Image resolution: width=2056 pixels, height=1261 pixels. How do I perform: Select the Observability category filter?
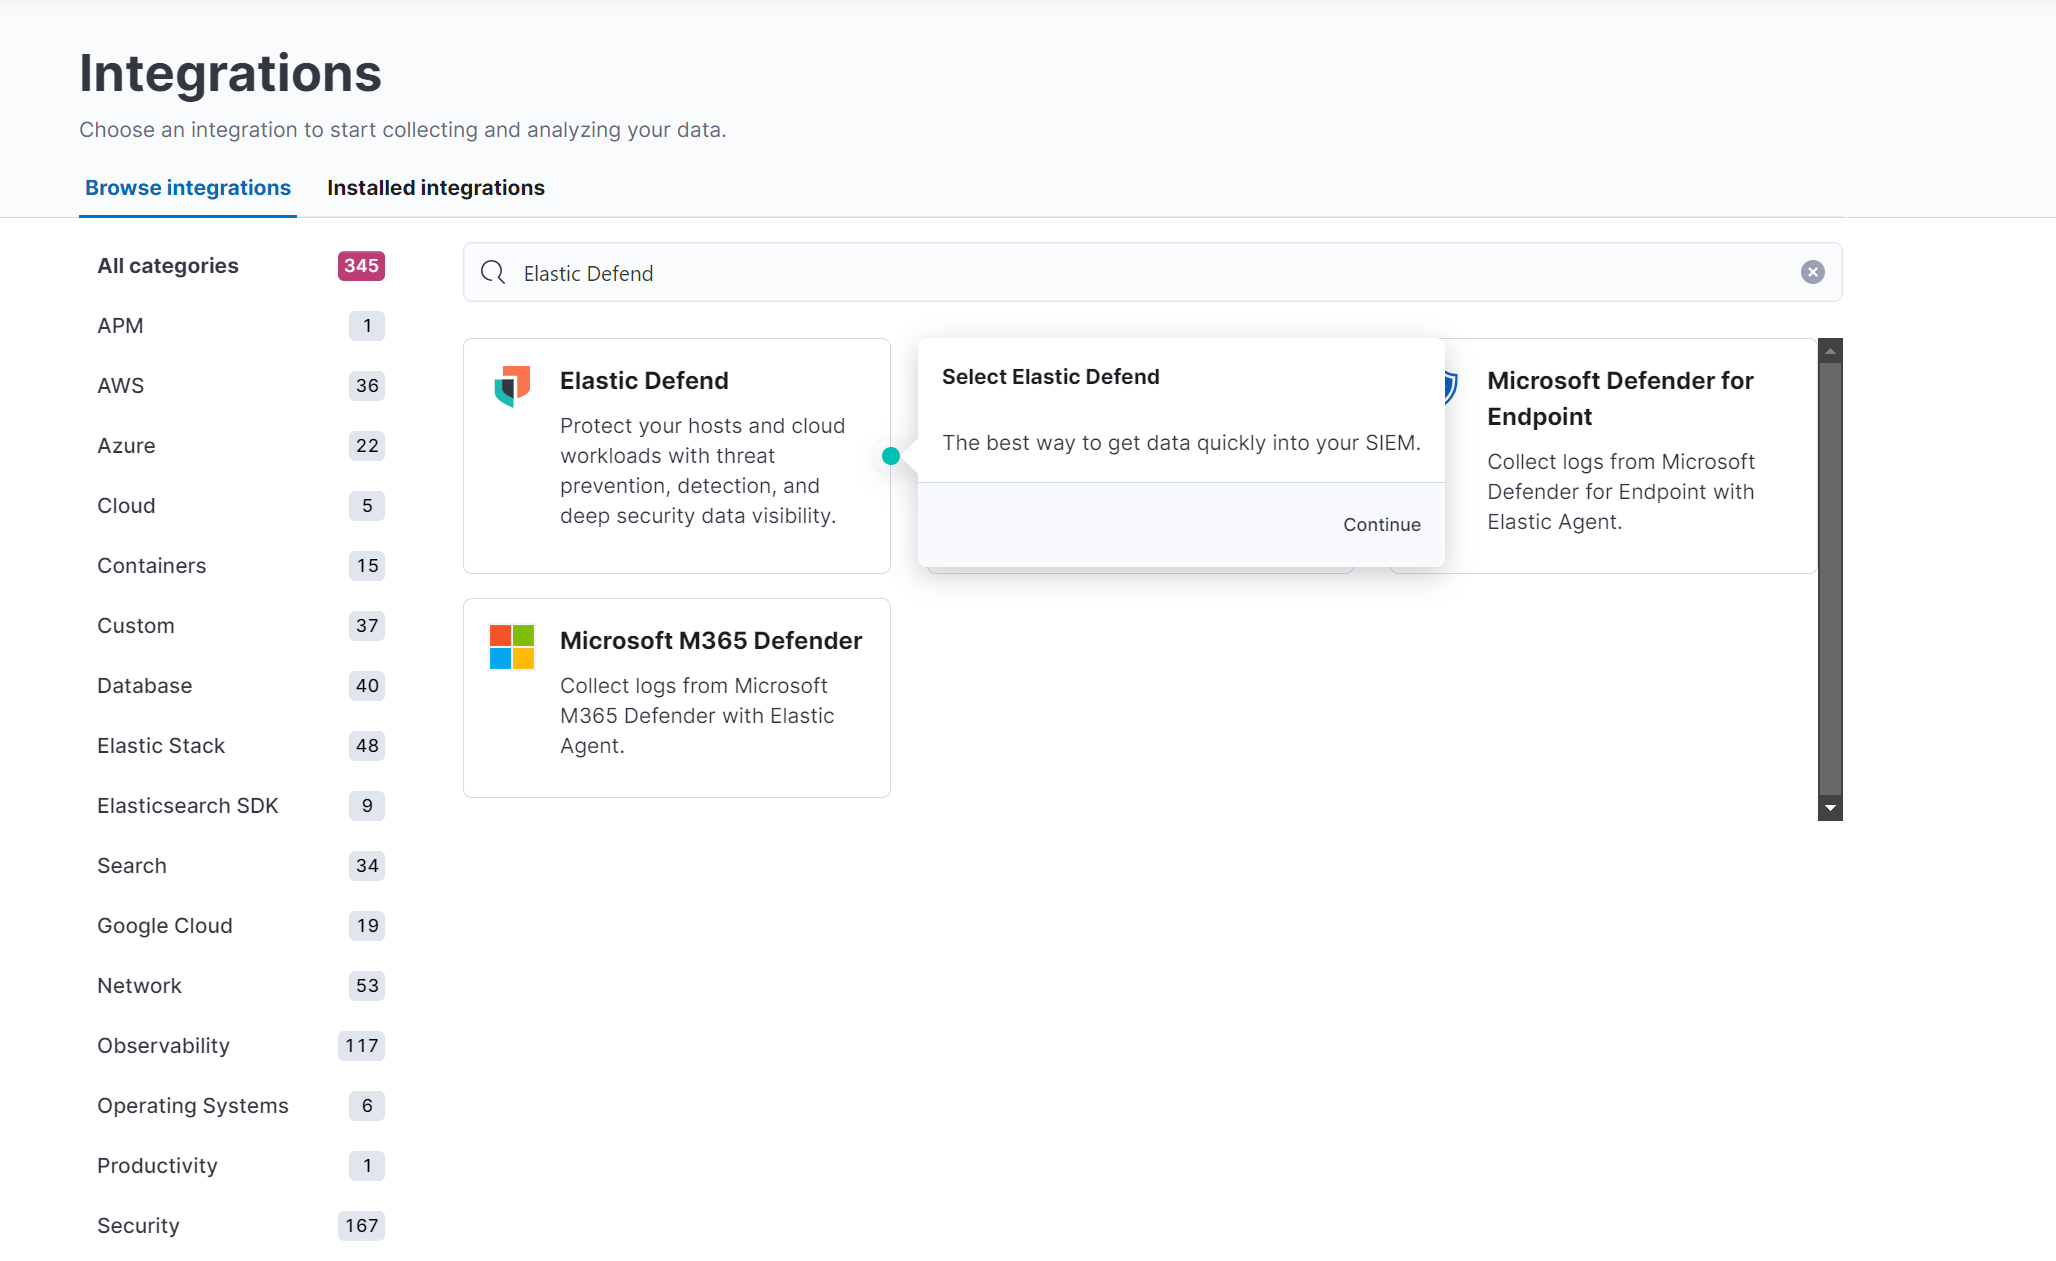point(163,1045)
